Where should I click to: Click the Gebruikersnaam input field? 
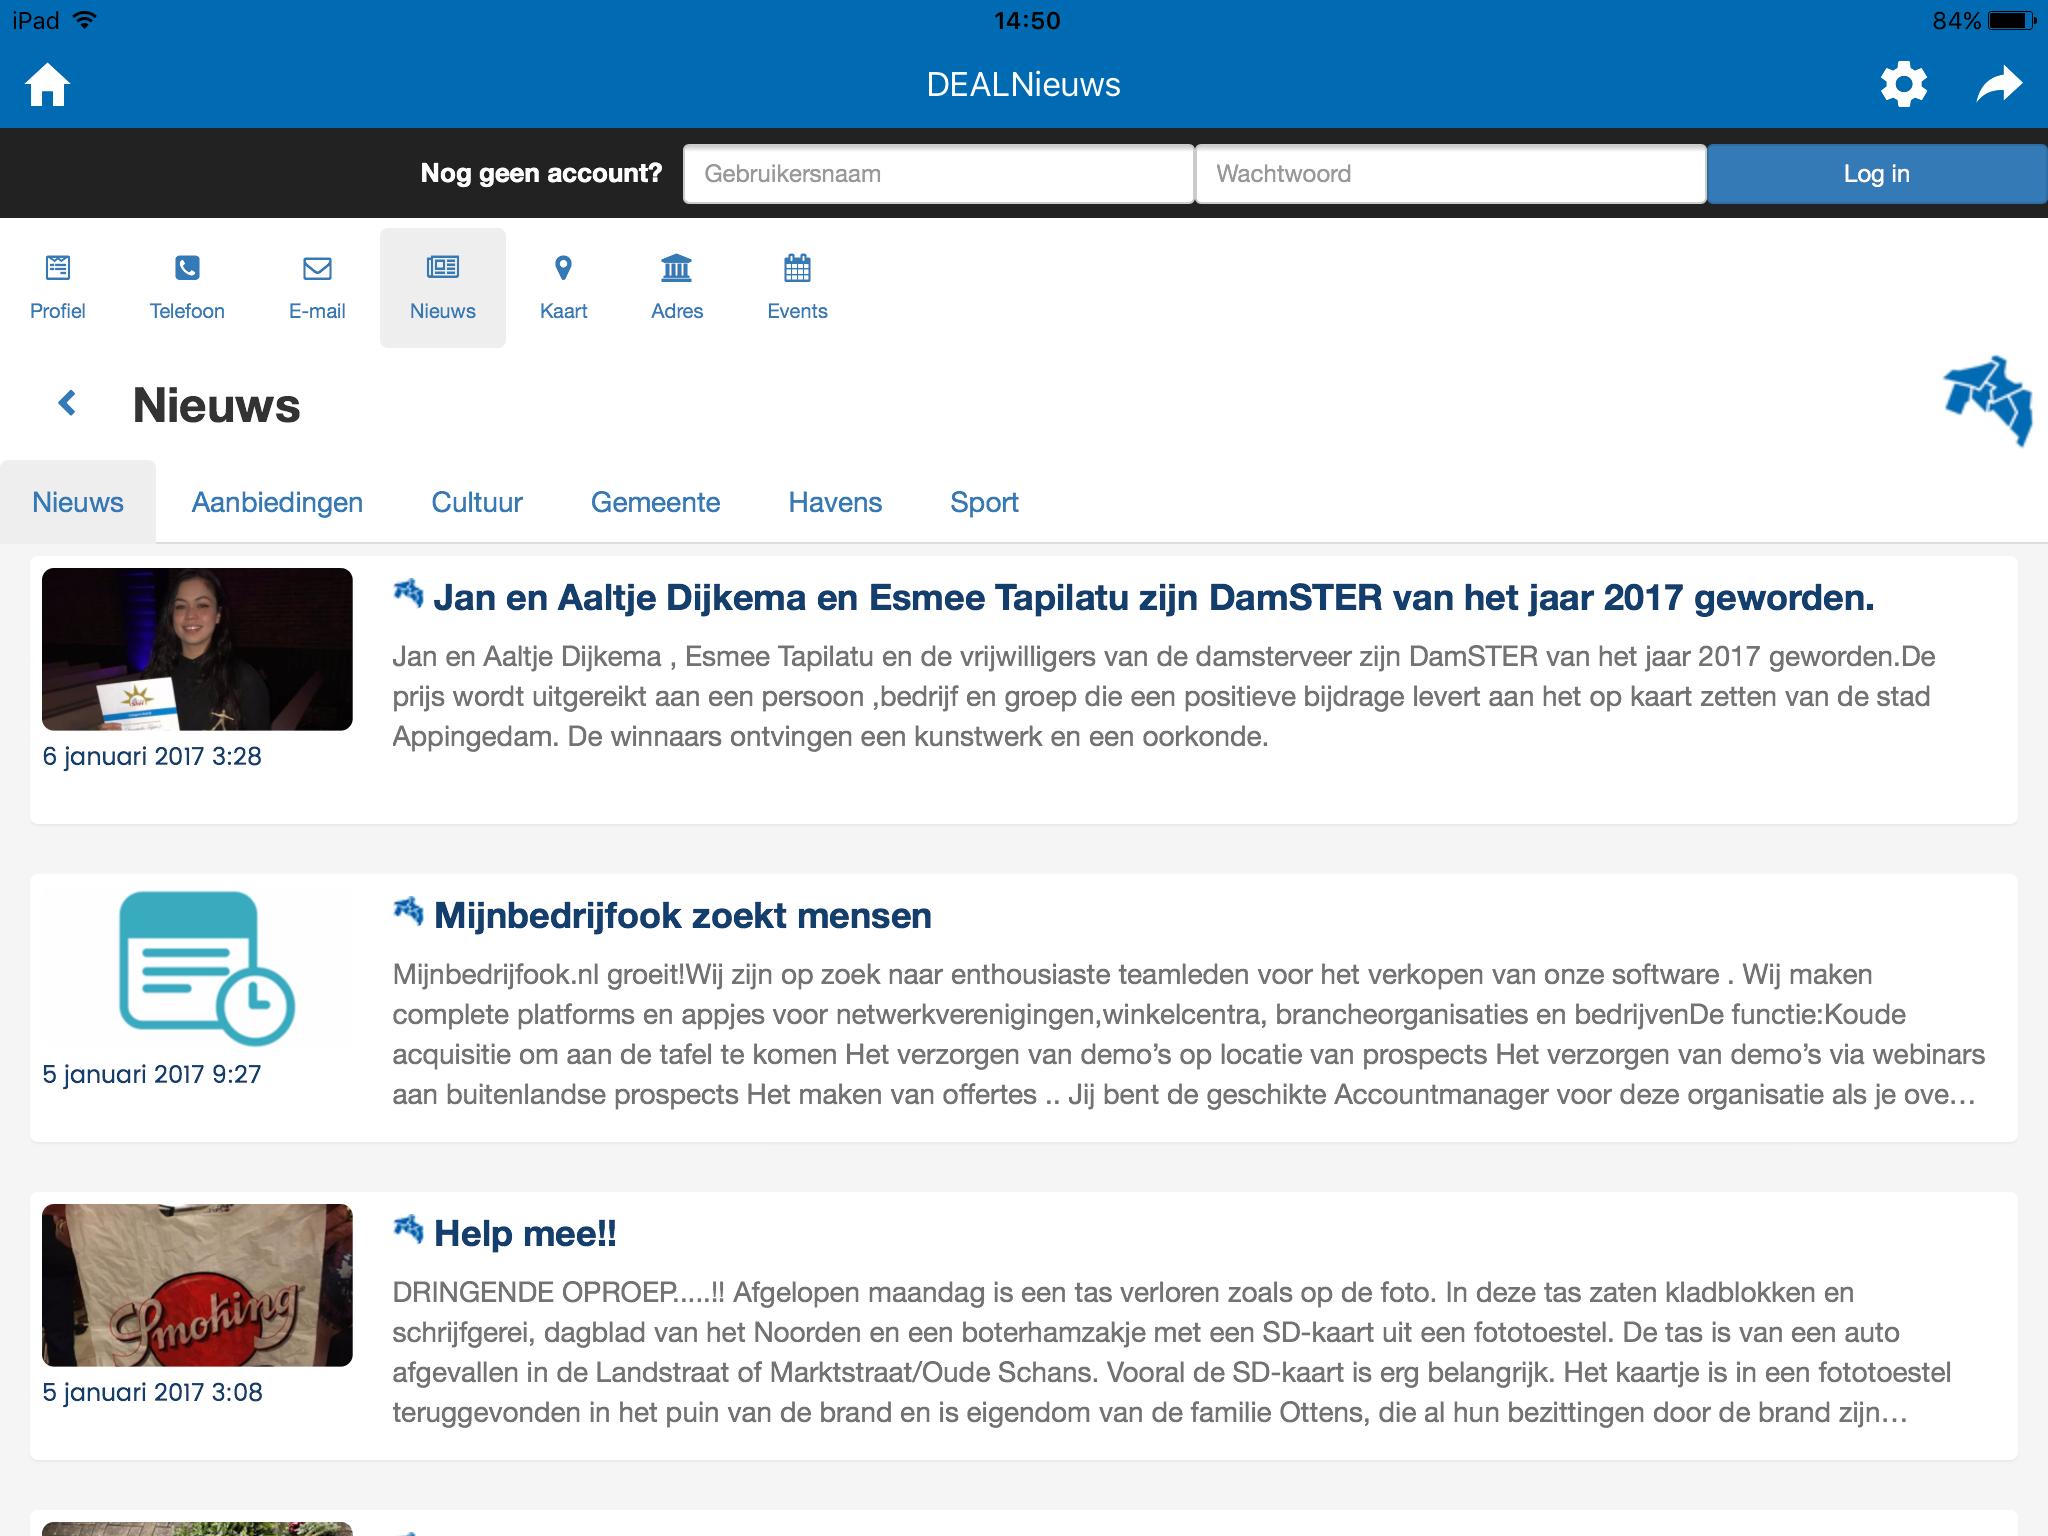tap(937, 173)
